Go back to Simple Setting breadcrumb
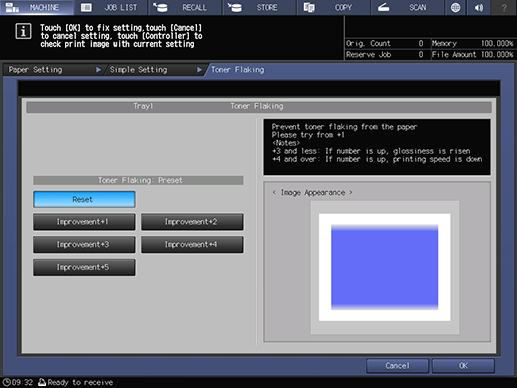Image resolution: width=517 pixels, height=388 pixels. 155,70
